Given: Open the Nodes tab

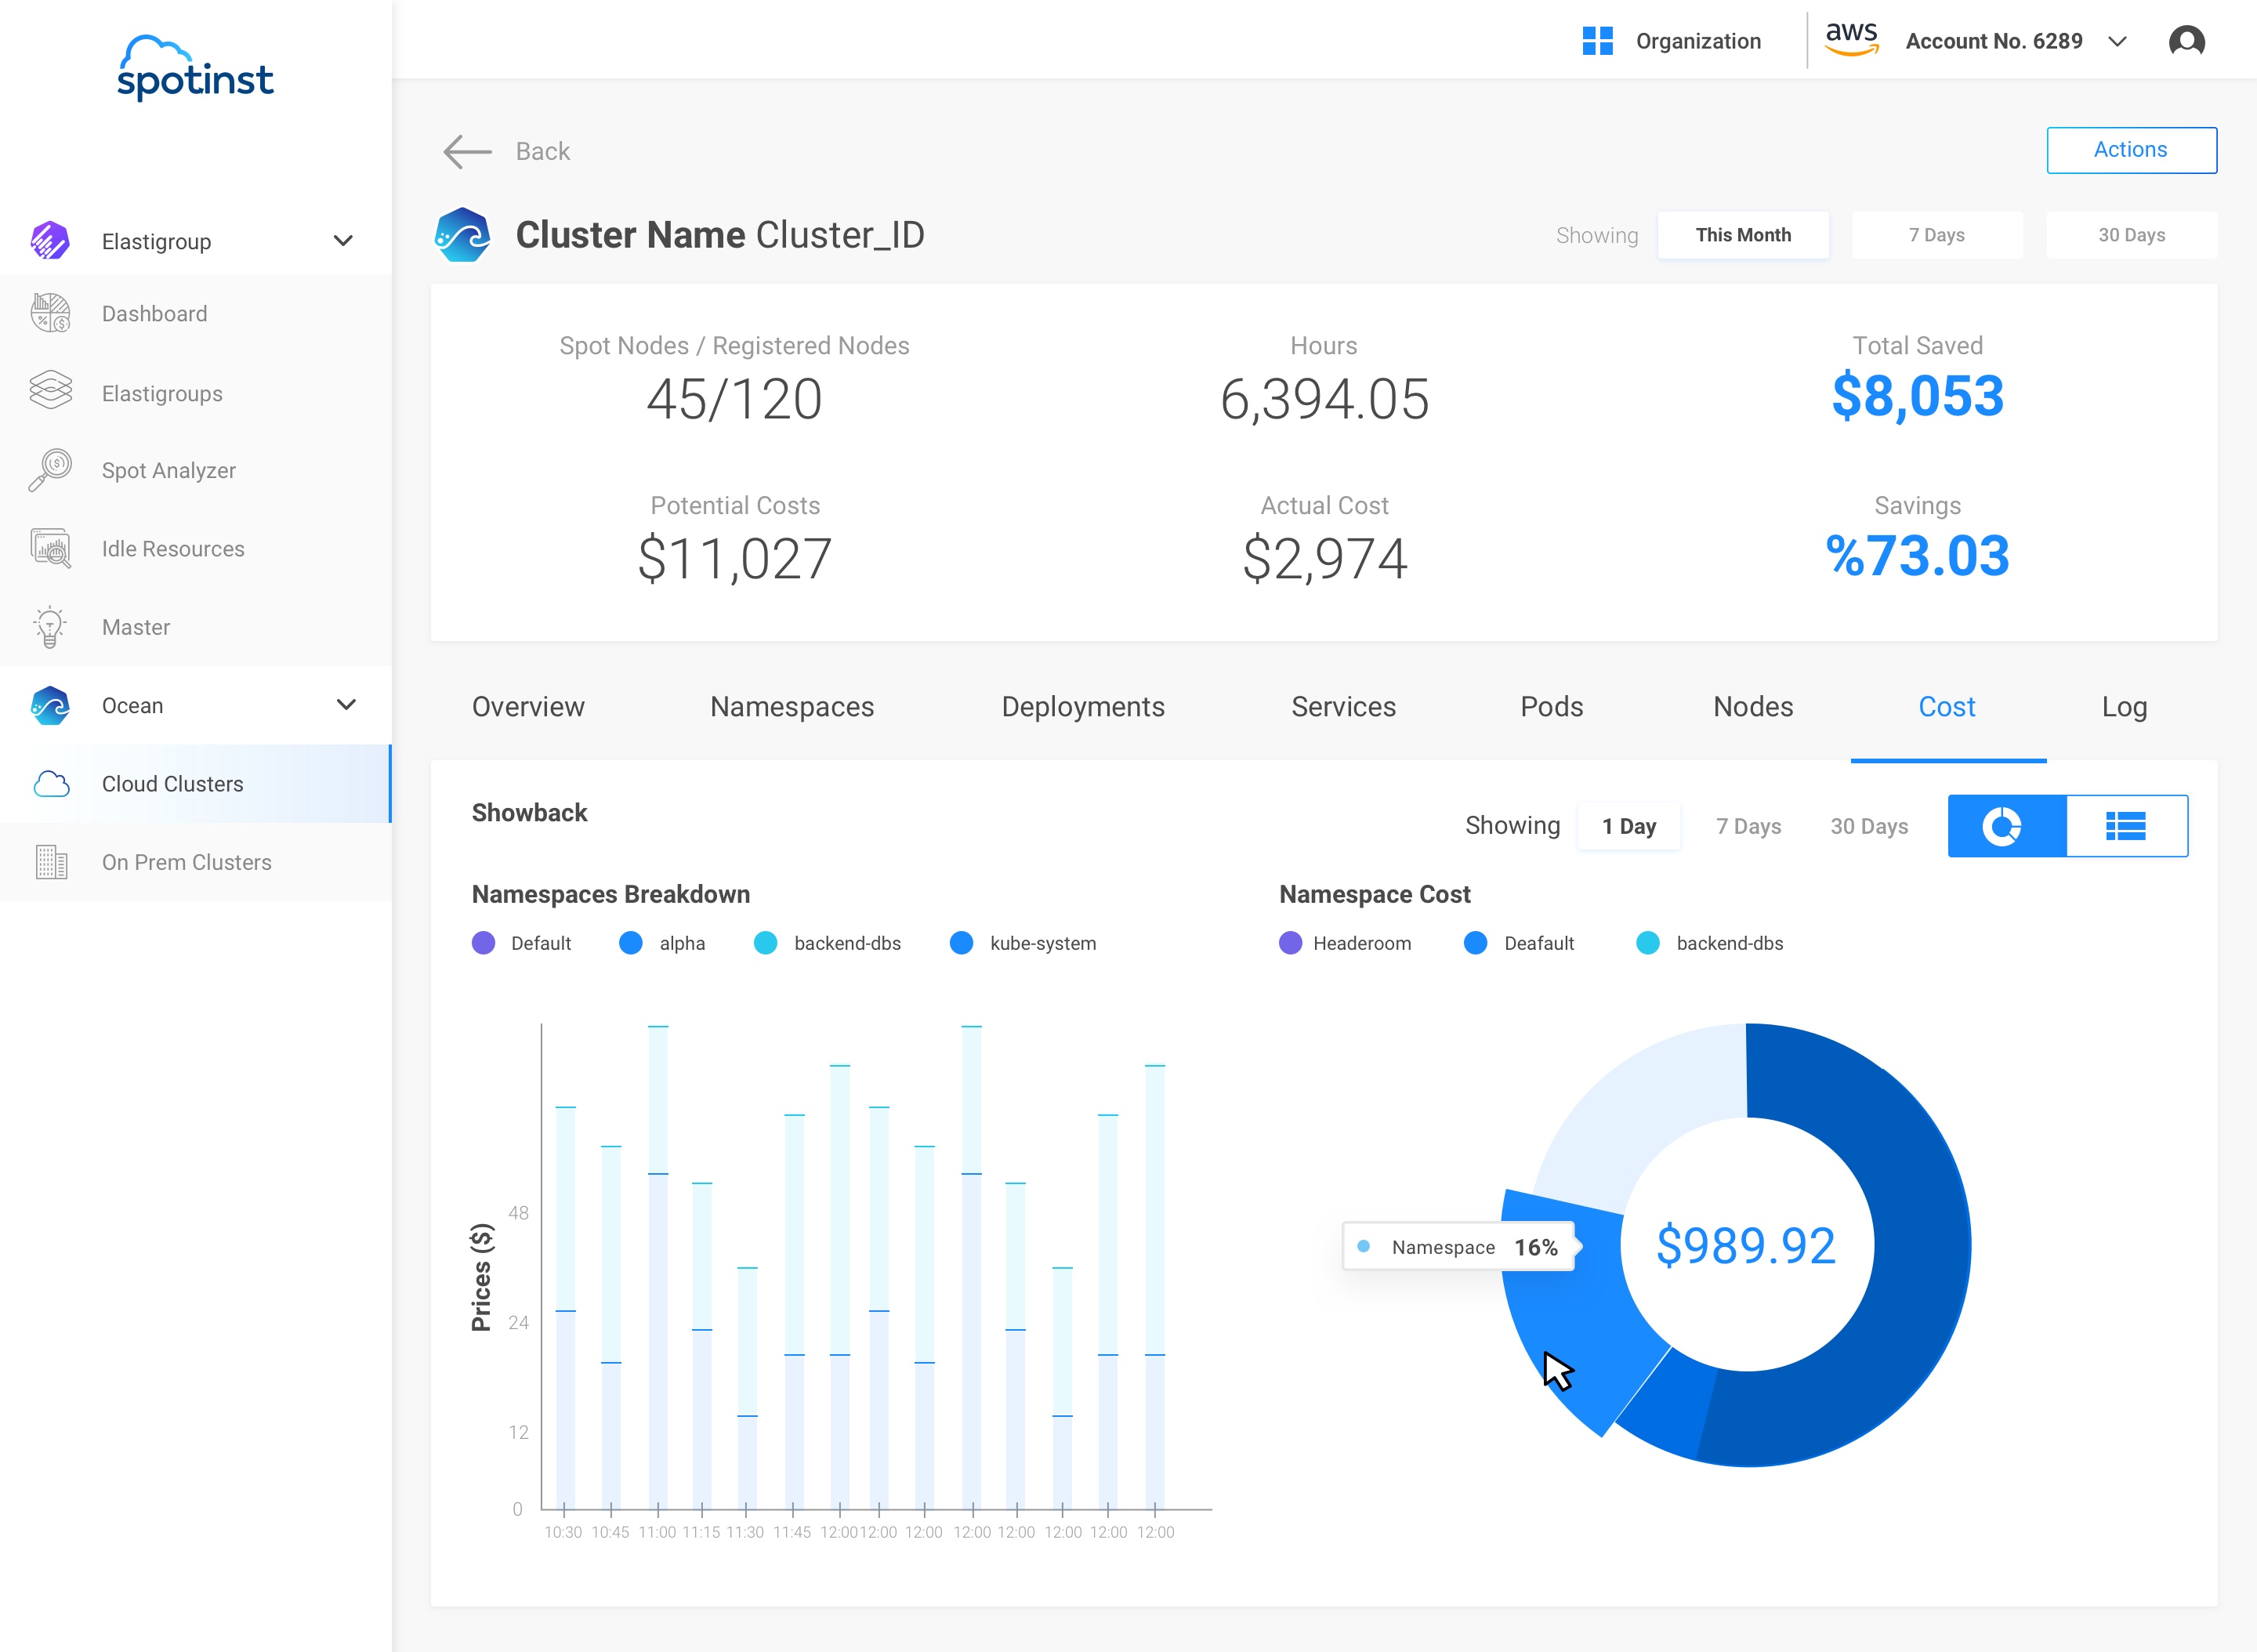Looking at the screenshot, I should (1752, 707).
